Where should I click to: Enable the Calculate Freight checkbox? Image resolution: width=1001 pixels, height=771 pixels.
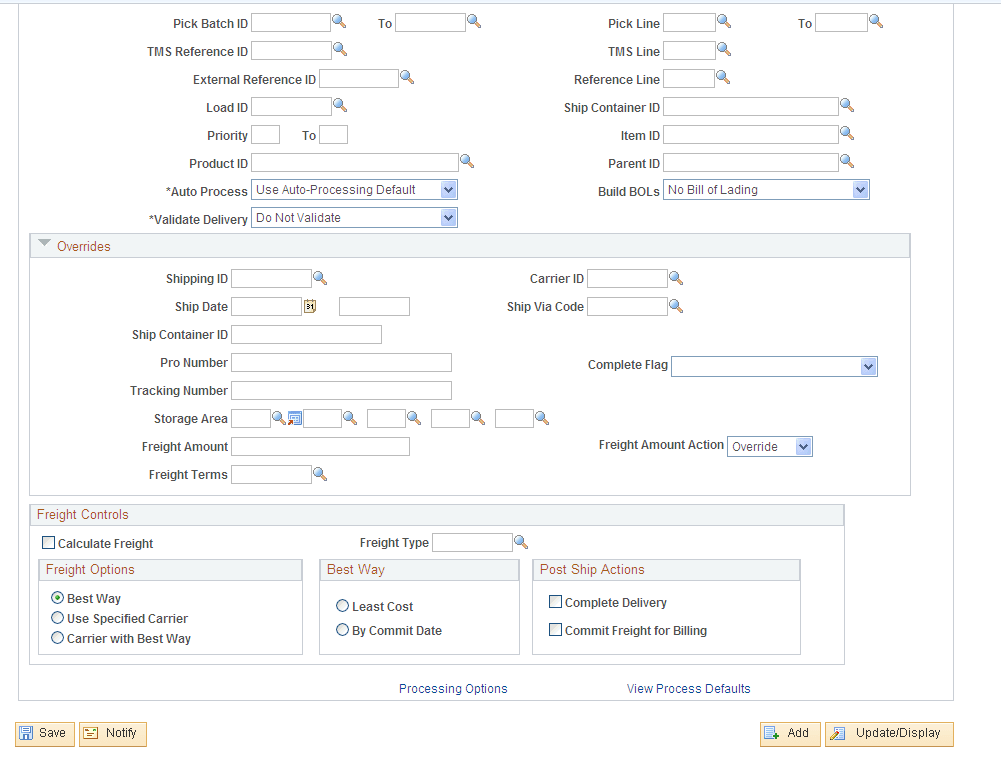point(48,542)
